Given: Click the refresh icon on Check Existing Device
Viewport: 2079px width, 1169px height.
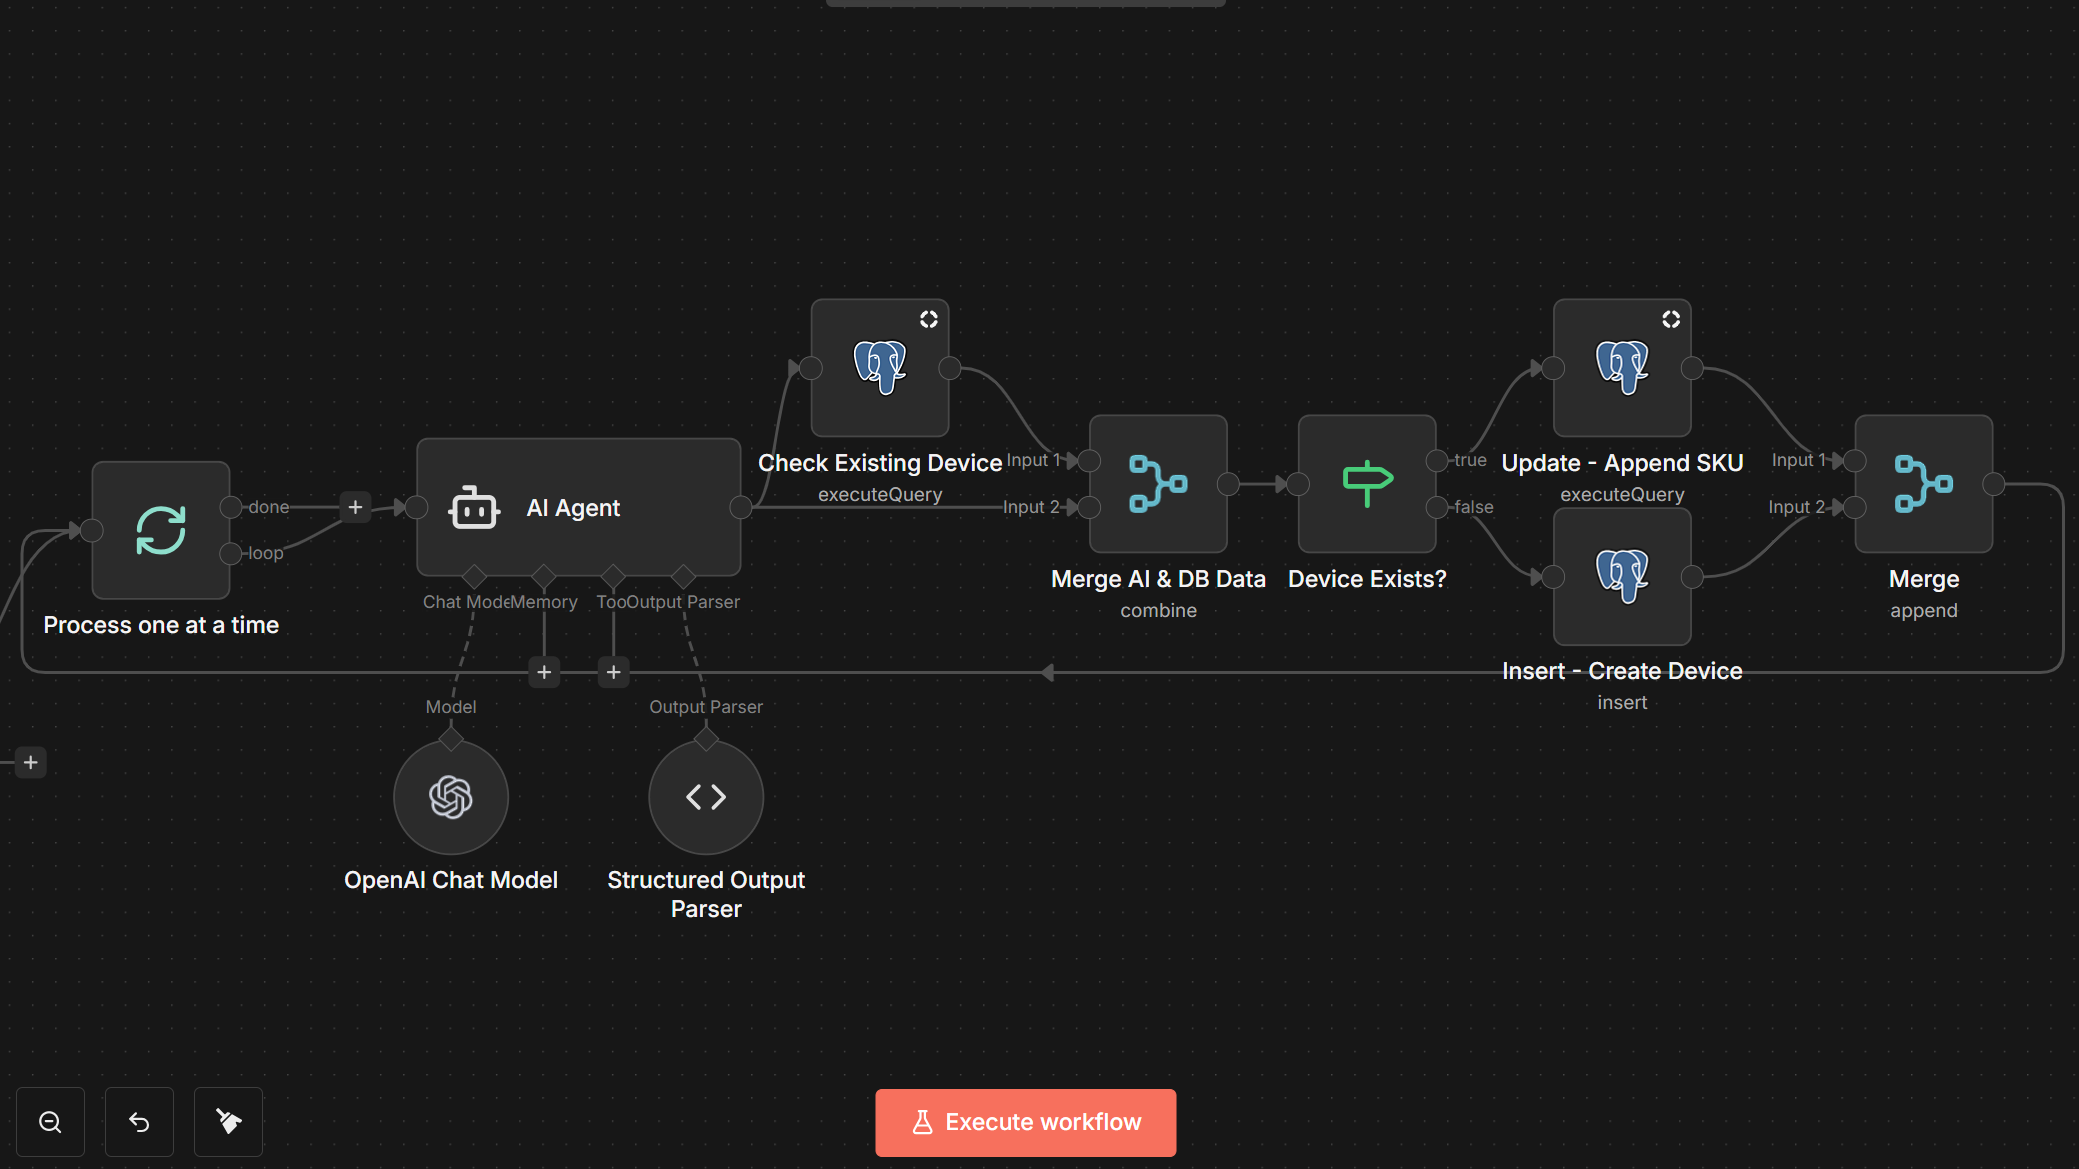Looking at the screenshot, I should point(929,318).
